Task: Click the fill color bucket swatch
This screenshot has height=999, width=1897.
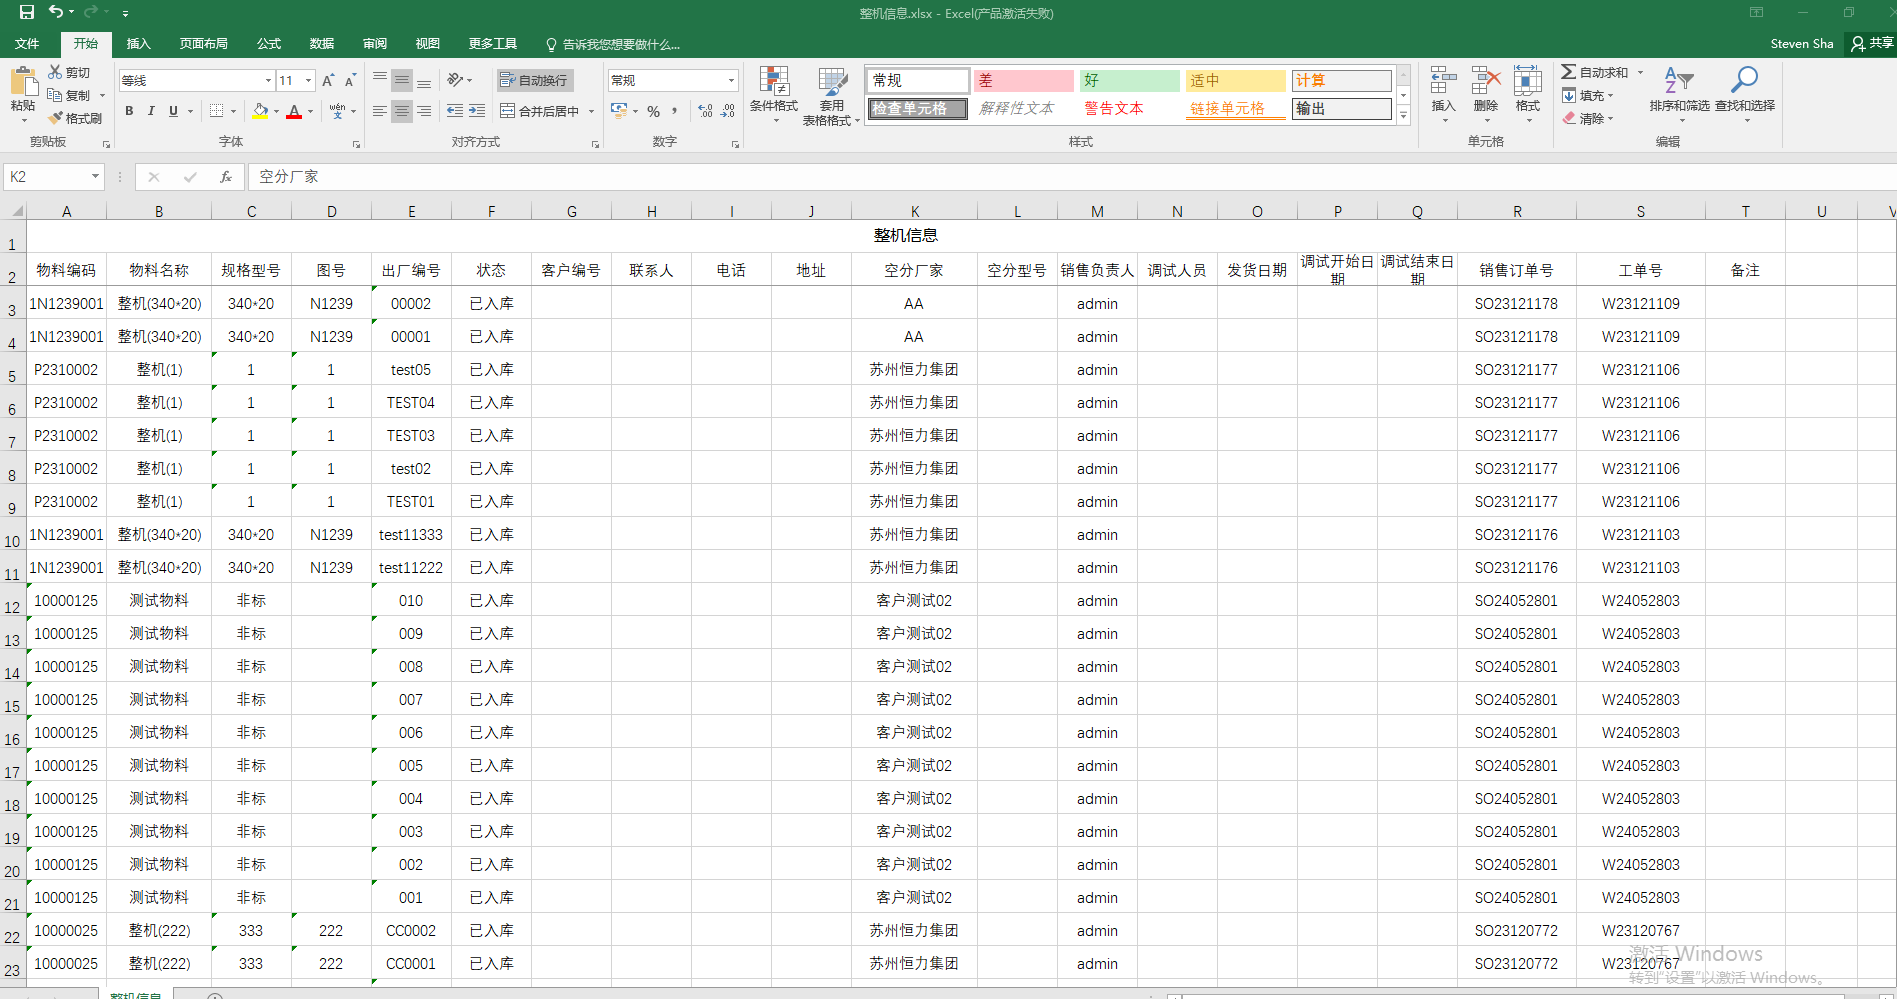Action: point(260,111)
